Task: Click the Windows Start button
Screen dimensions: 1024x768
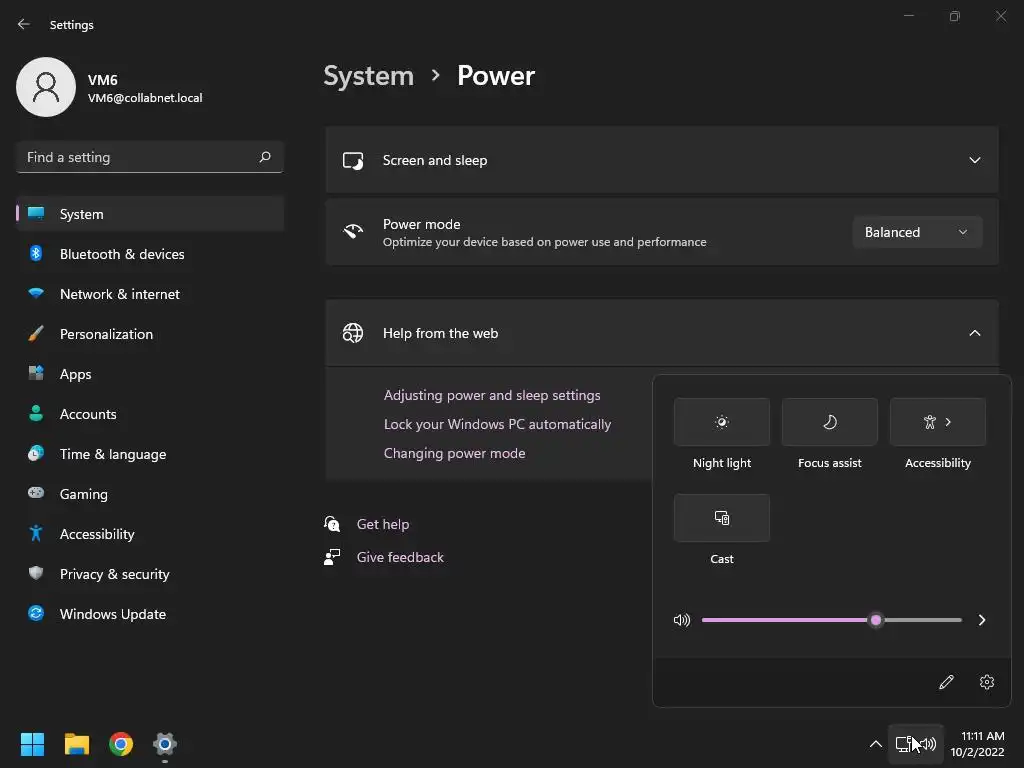Action: [32, 744]
